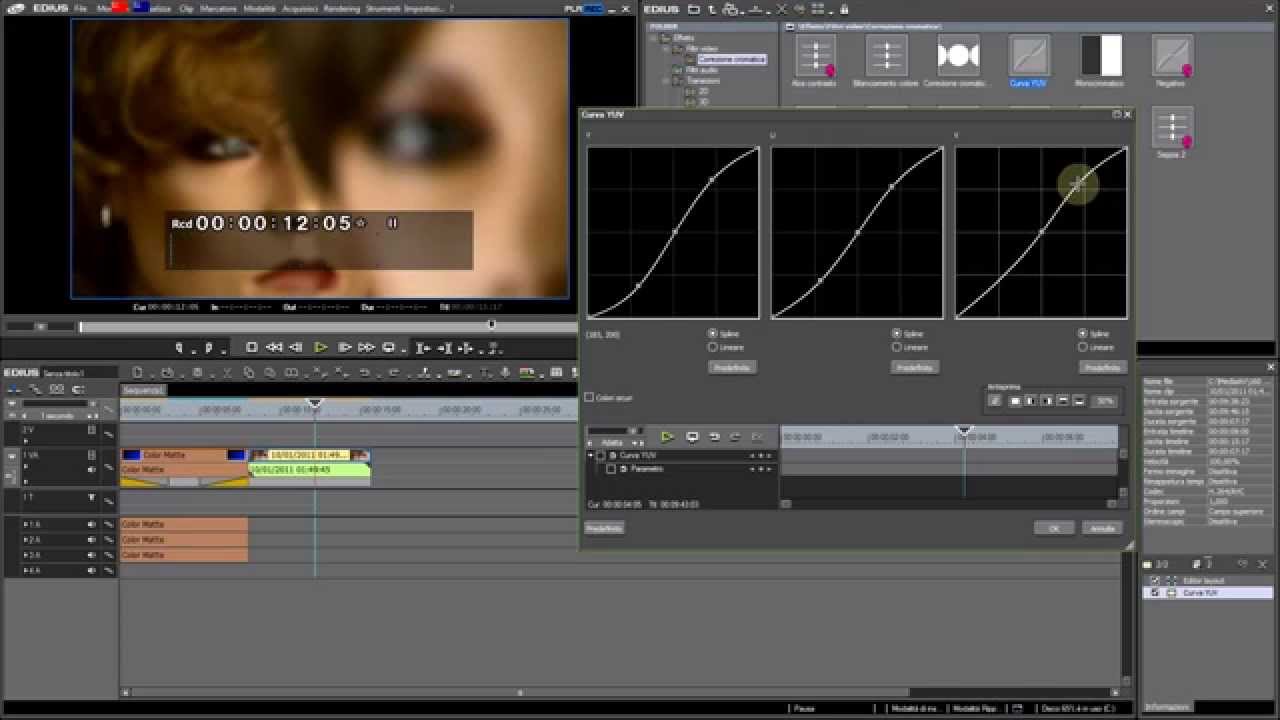The image size is (1280, 720).
Task: Select Spline radio for the Y curve
Action: point(712,334)
